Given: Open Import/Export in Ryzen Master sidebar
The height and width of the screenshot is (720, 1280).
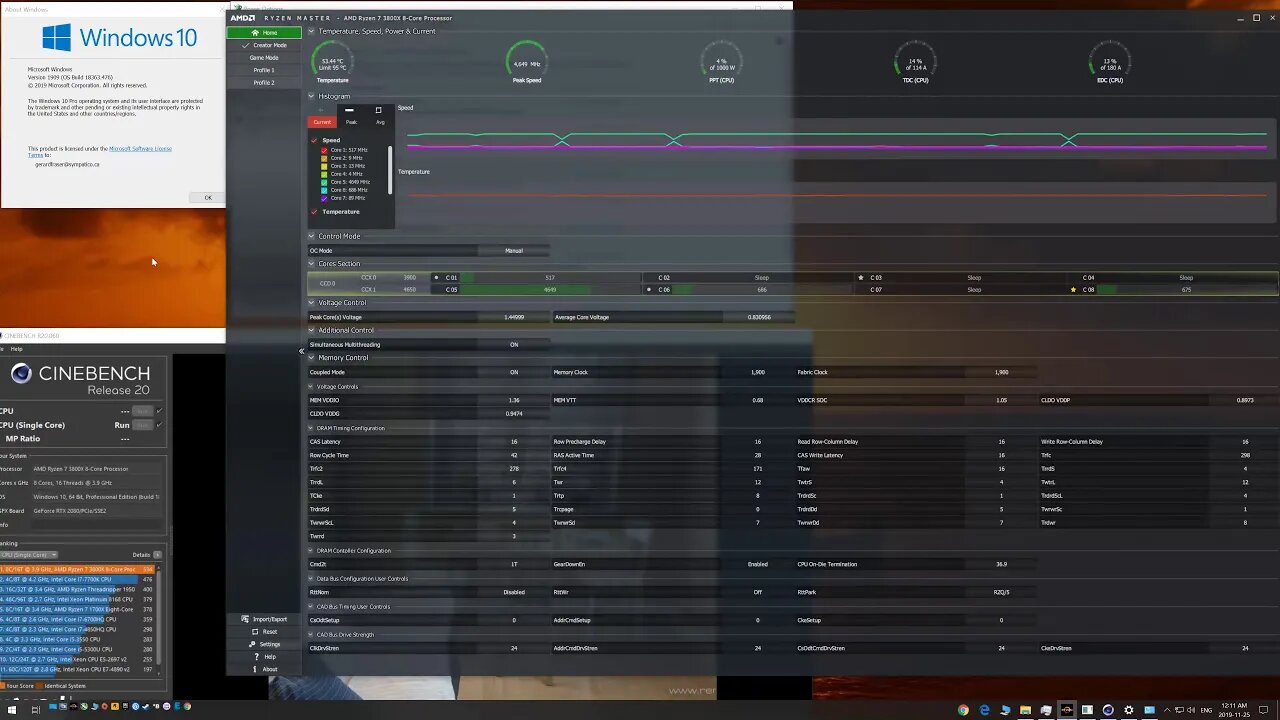Looking at the screenshot, I should click(x=264, y=619).
